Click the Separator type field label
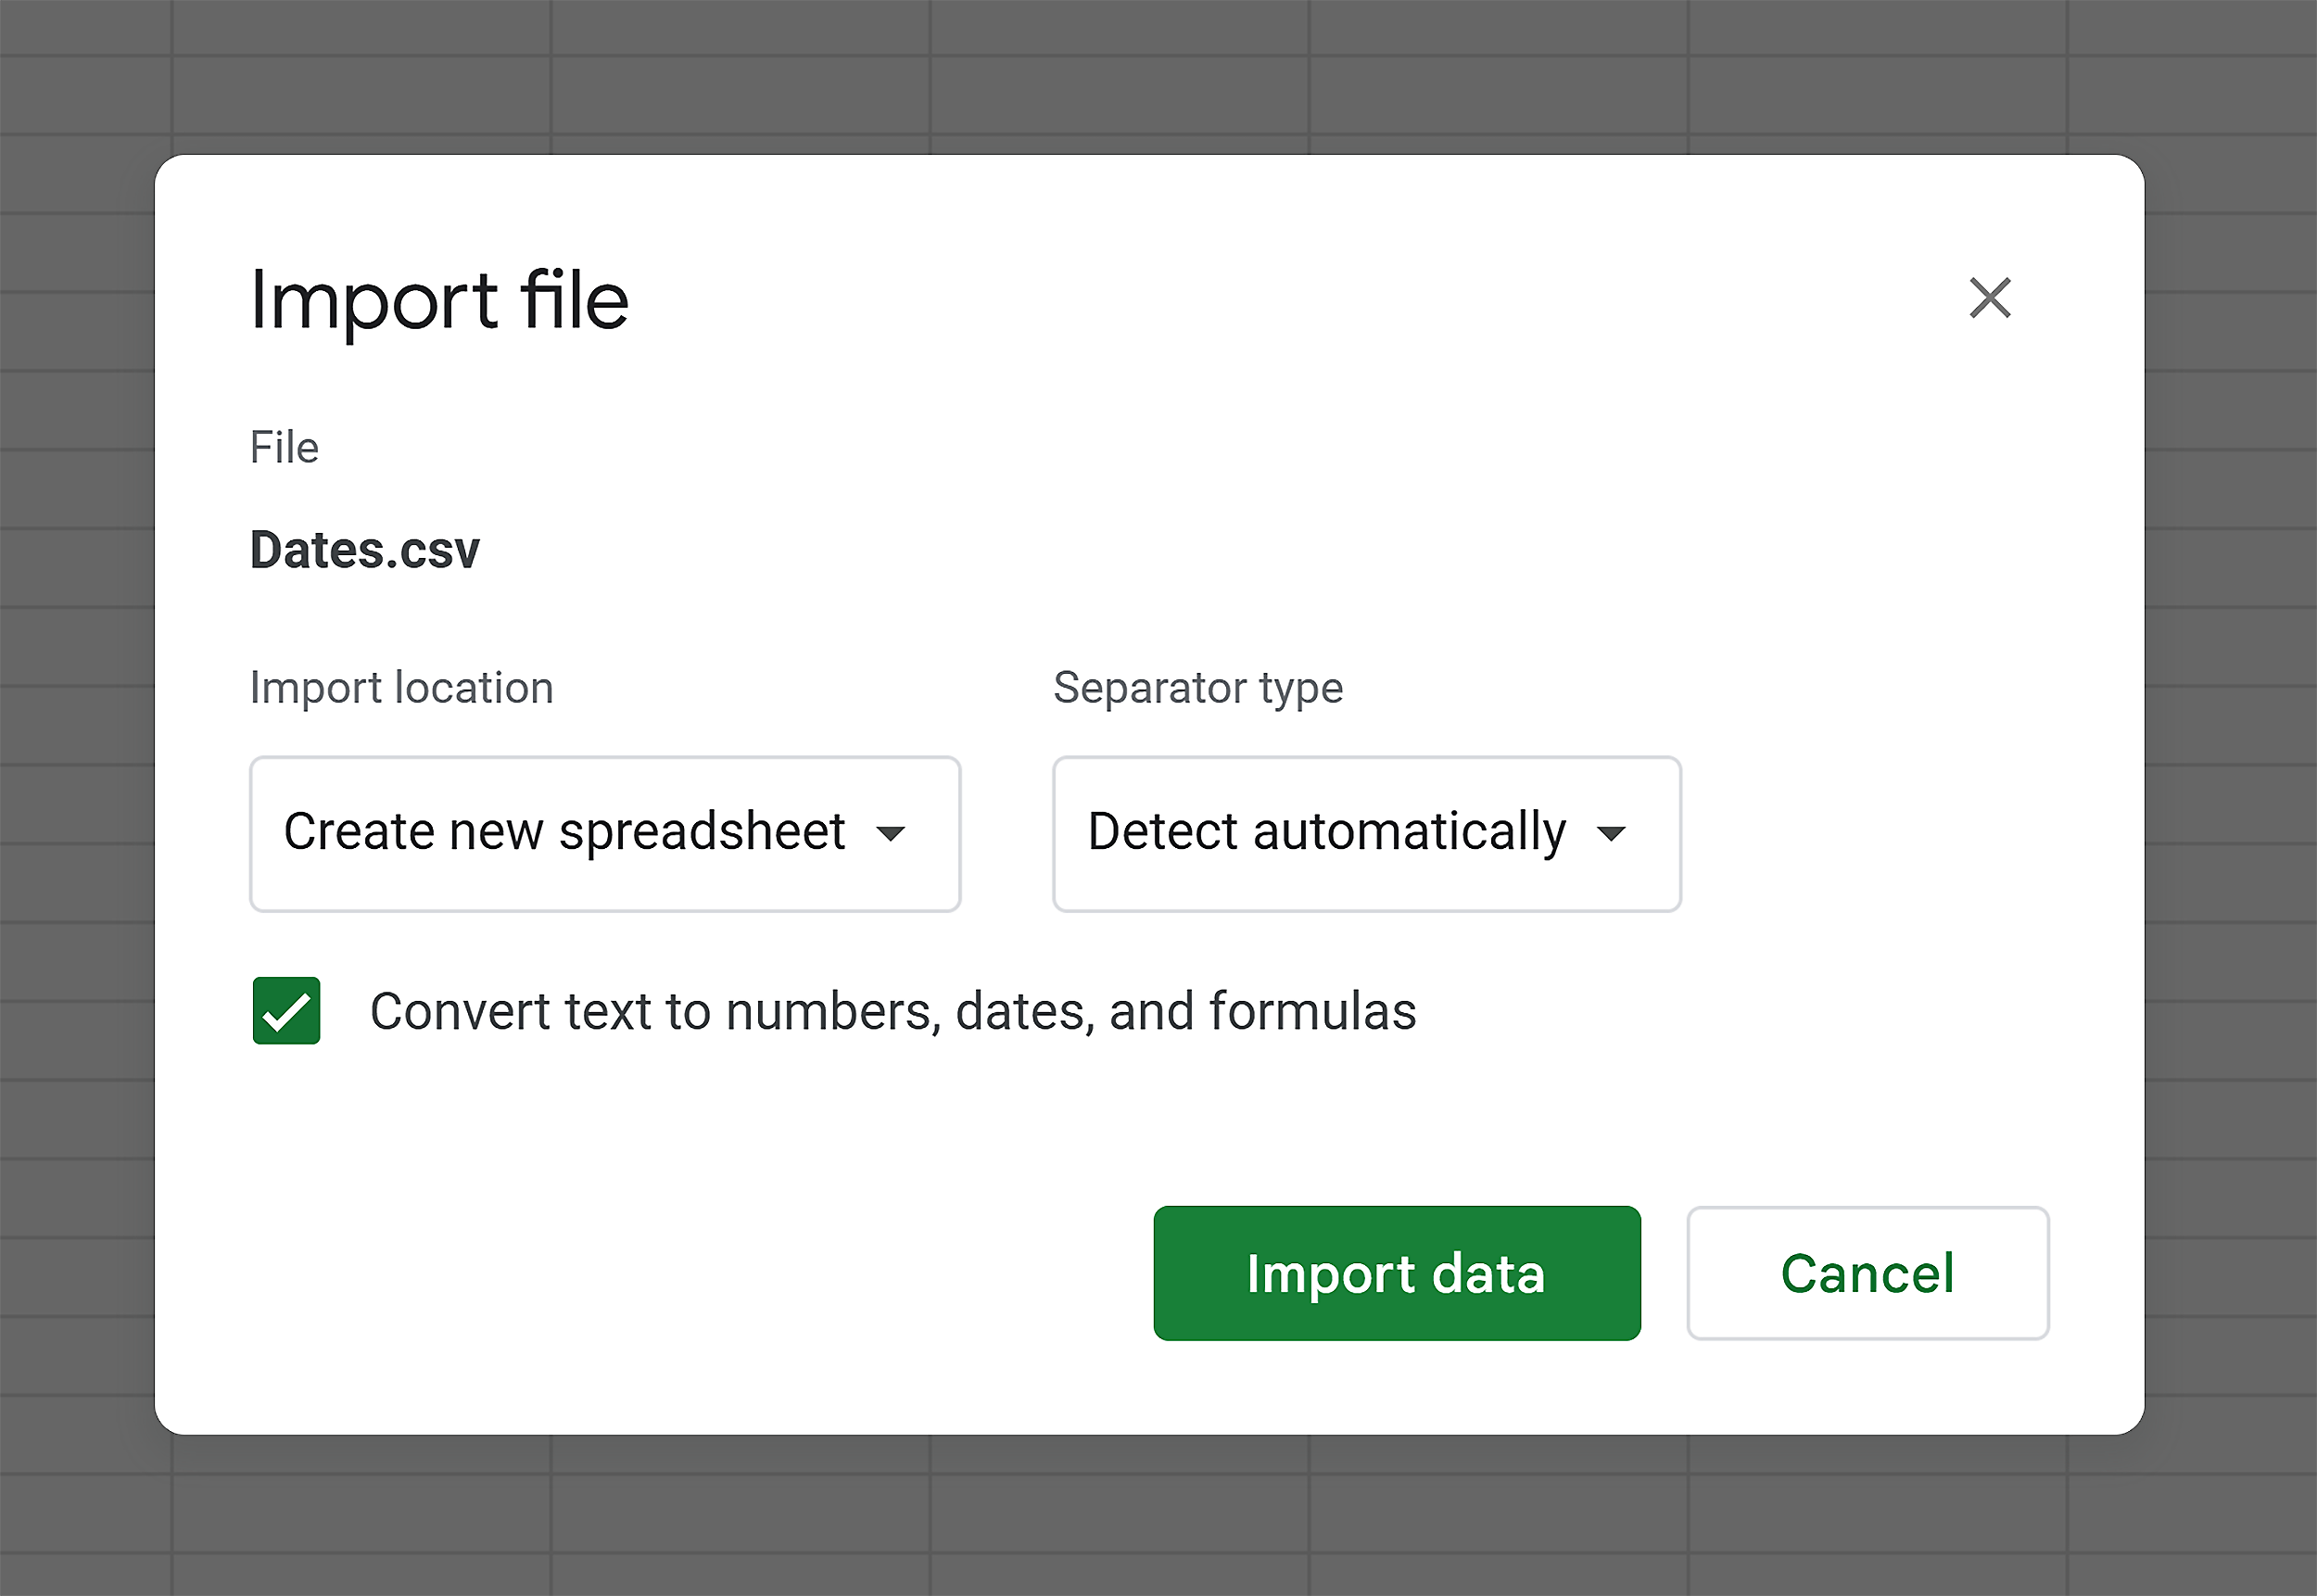2317x1596 pixels. [1197, 687]
